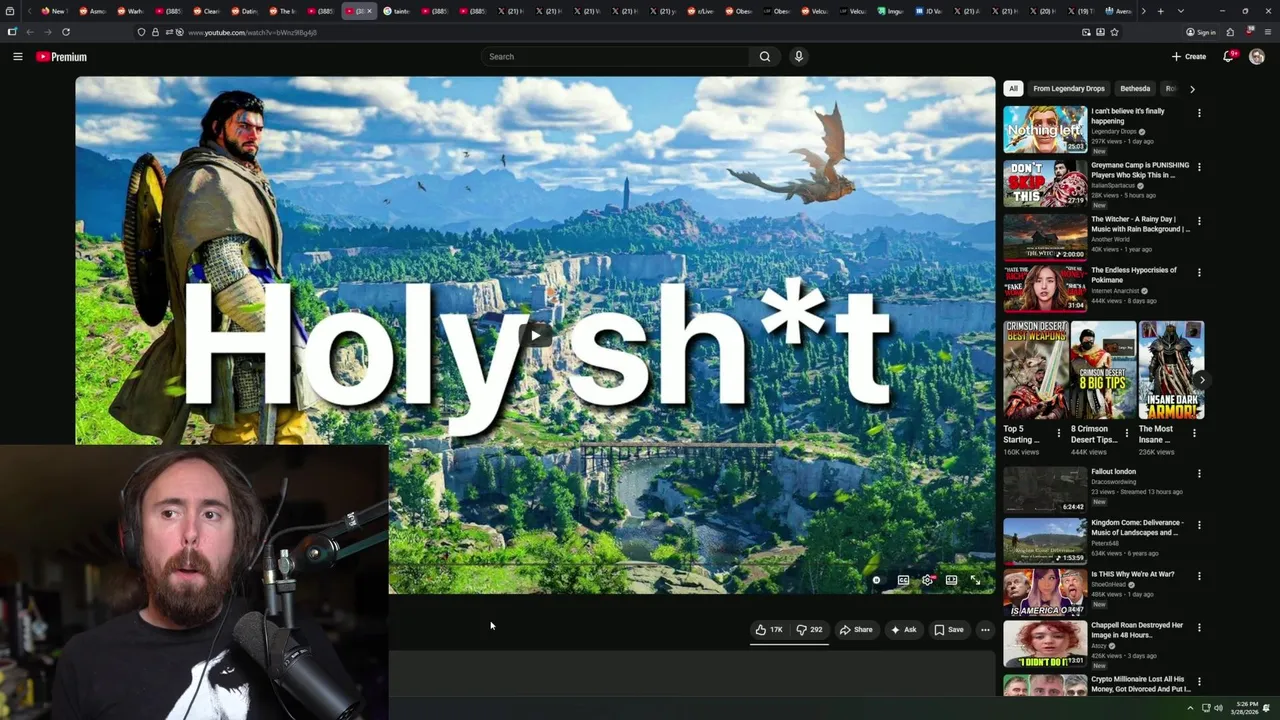Dislike the video with thumbs-down 292
Screen dimensions: 1280x720
[x=809, y=630]
